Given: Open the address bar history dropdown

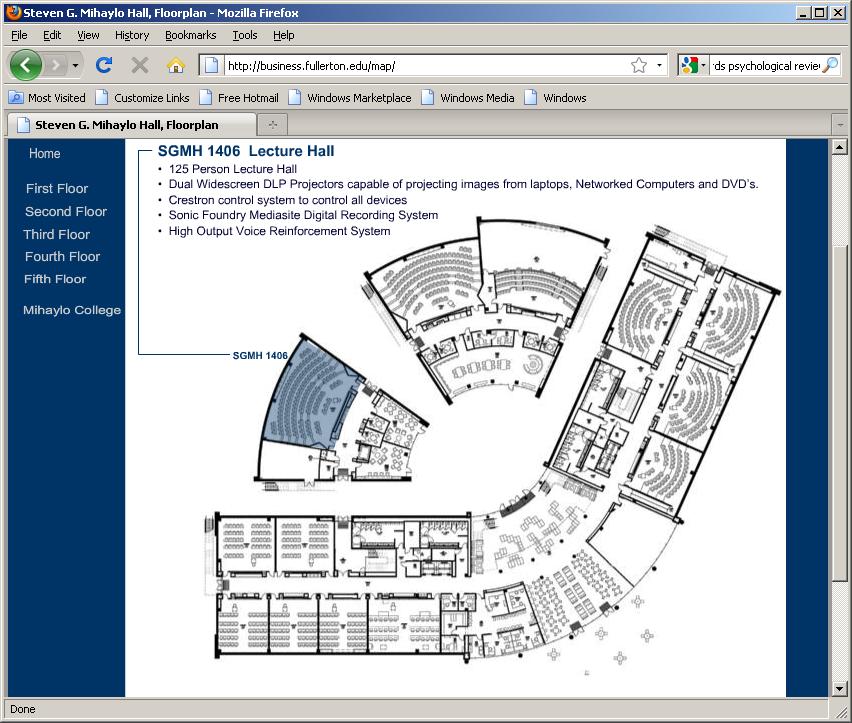Looking at the screenshot, I should pos(659,66).
